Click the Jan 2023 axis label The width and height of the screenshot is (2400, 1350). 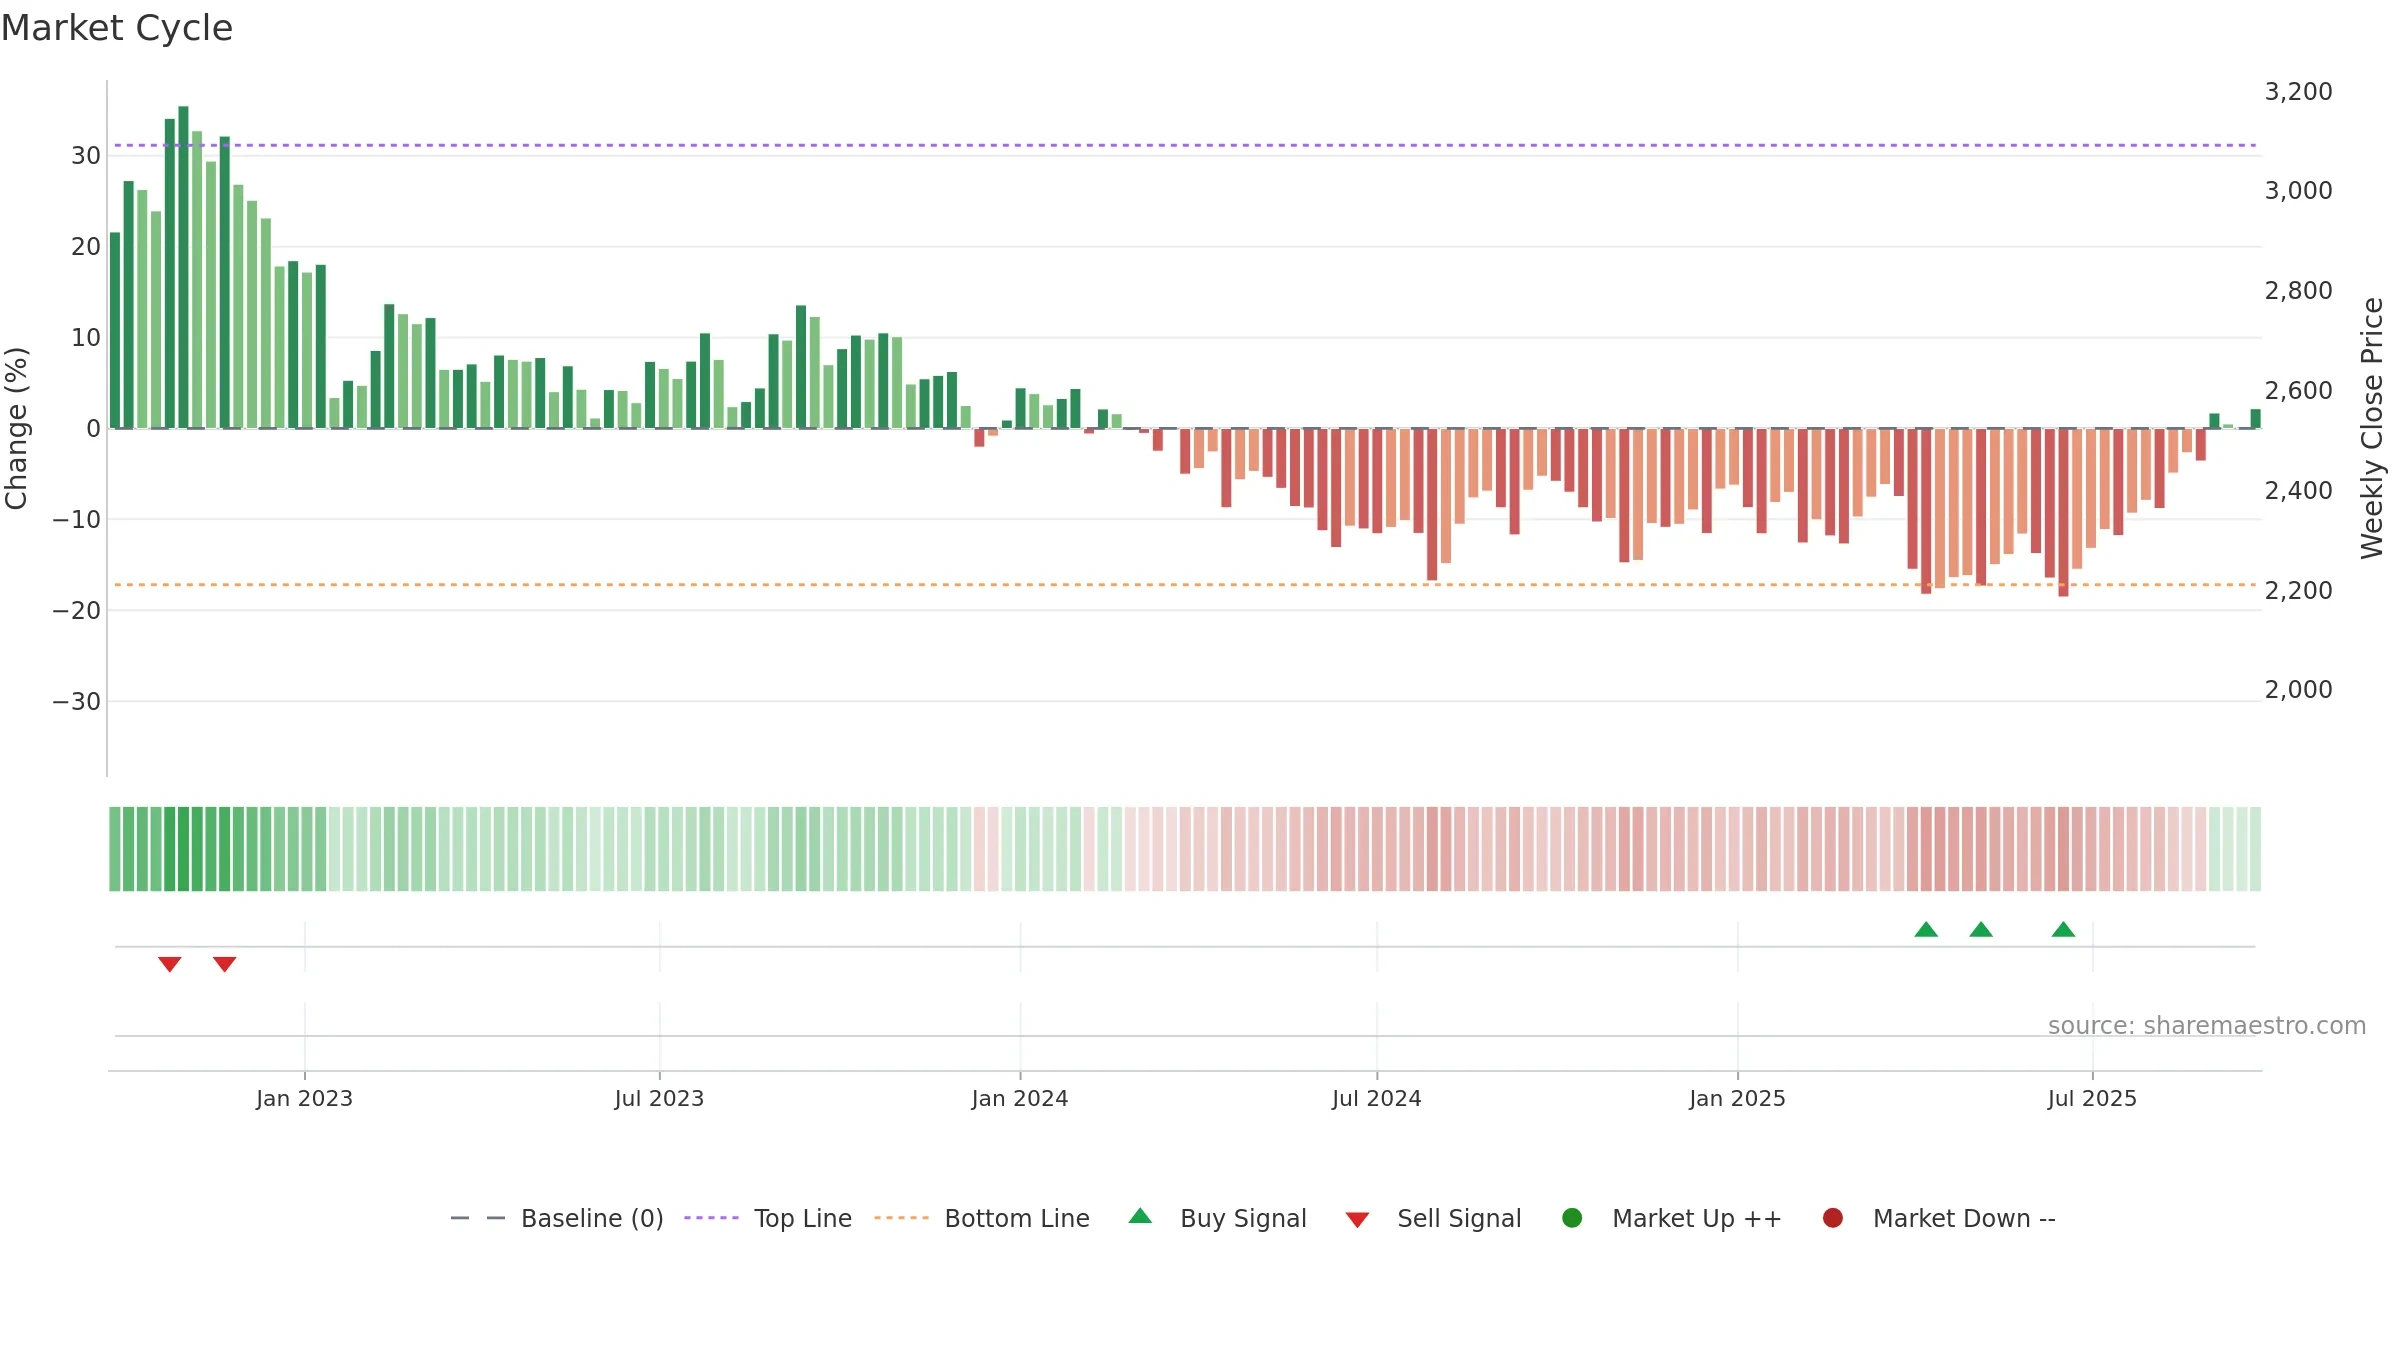(304, 1098)
